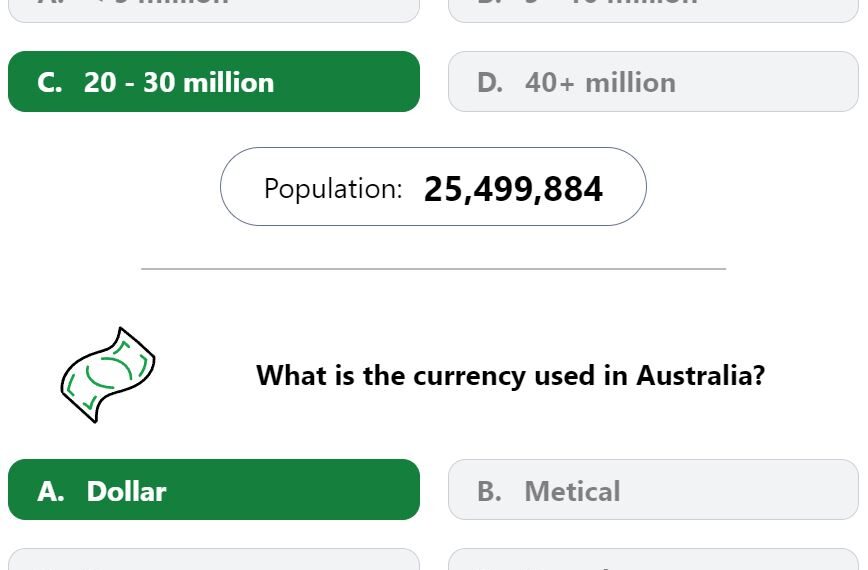The width and height of the screenshot is (868, 570).
Task: Click the Population result pill
Action: (433, 186)
